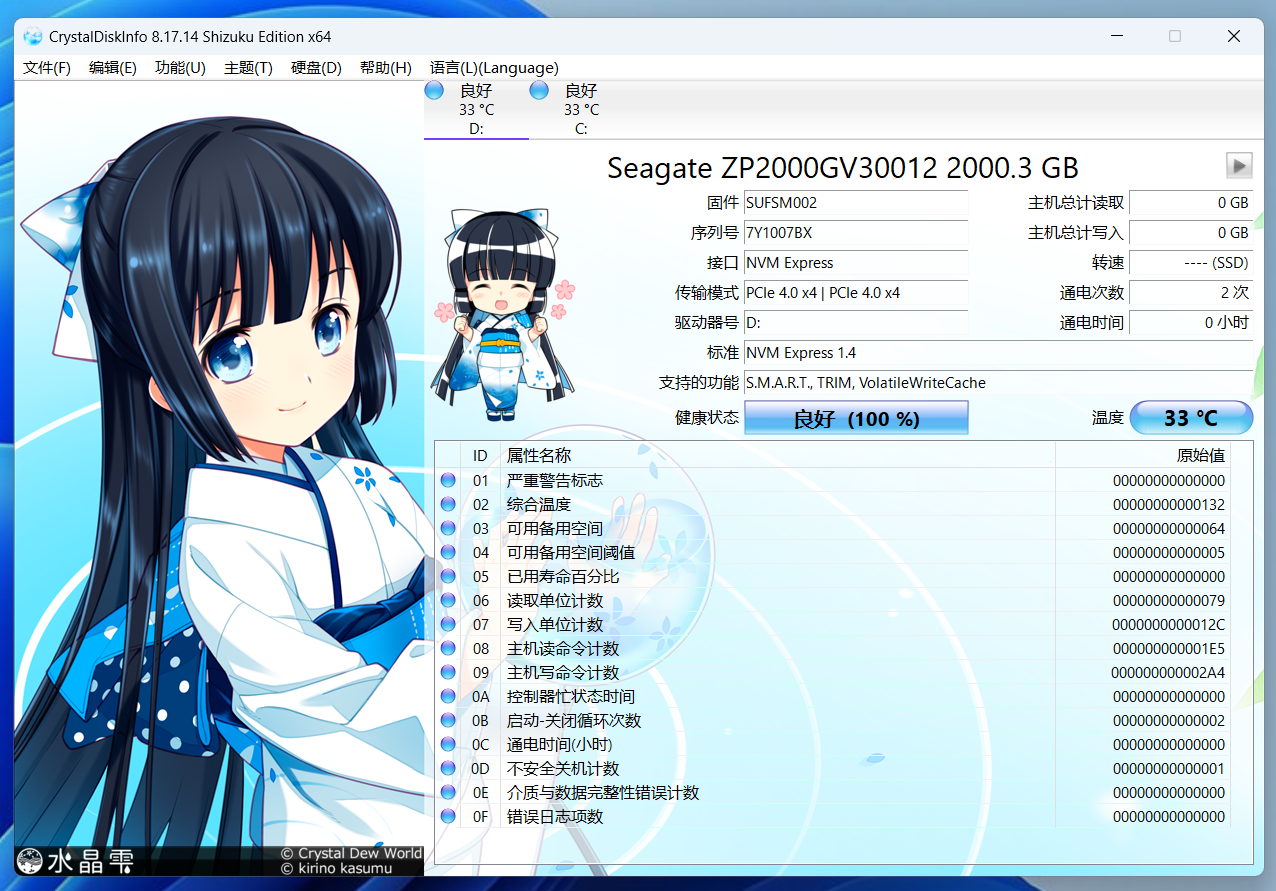Click the status orb for attribute 0C
The width and height of the screenshot is (1276, 891).
(448, 744)
